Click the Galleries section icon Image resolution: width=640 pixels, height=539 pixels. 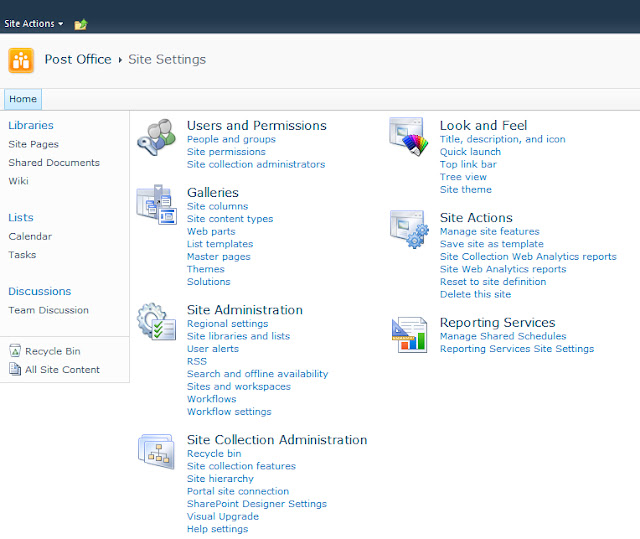pyautogui.click(x=155, y=203)
